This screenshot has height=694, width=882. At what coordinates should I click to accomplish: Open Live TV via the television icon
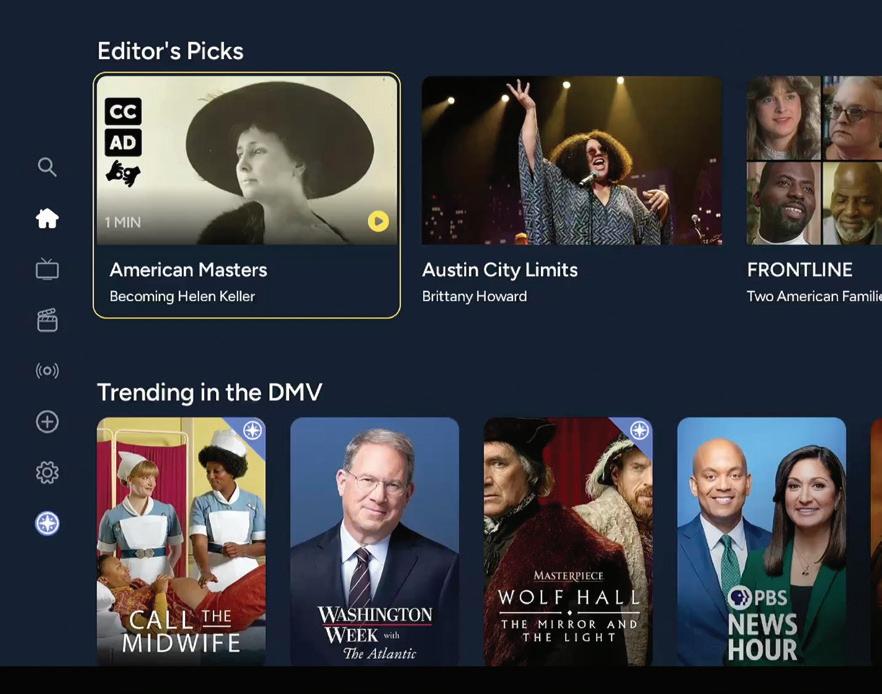point(47,269)
